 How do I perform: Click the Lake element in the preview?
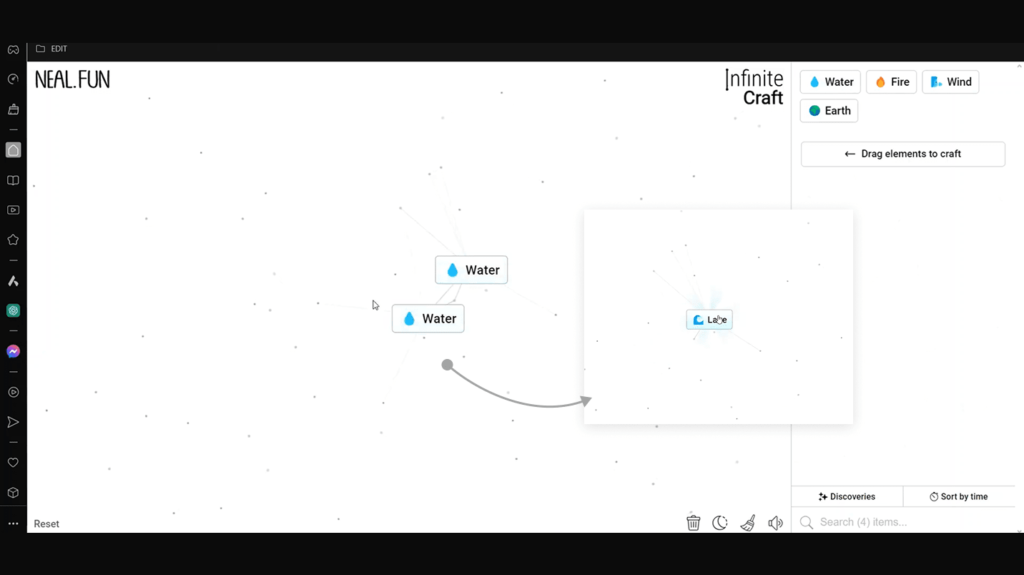[x=709, y=320]
